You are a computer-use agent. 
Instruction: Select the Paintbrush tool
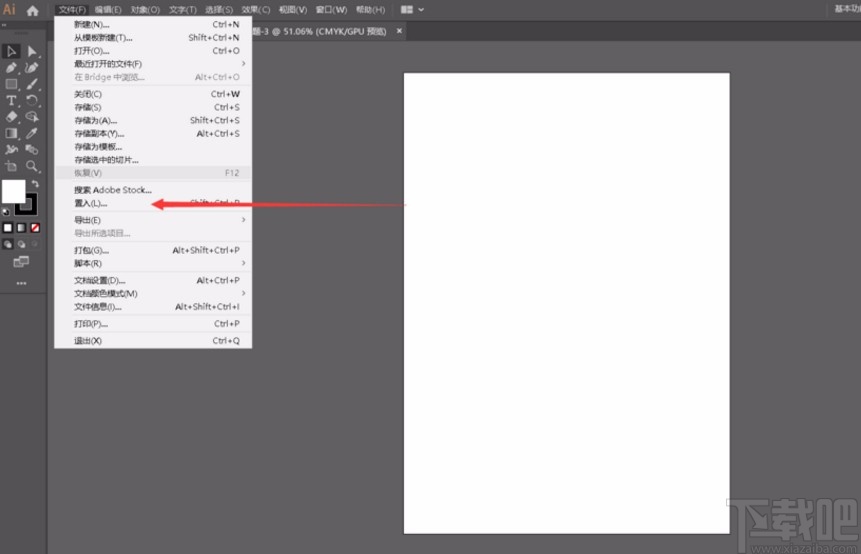[32, 84]
